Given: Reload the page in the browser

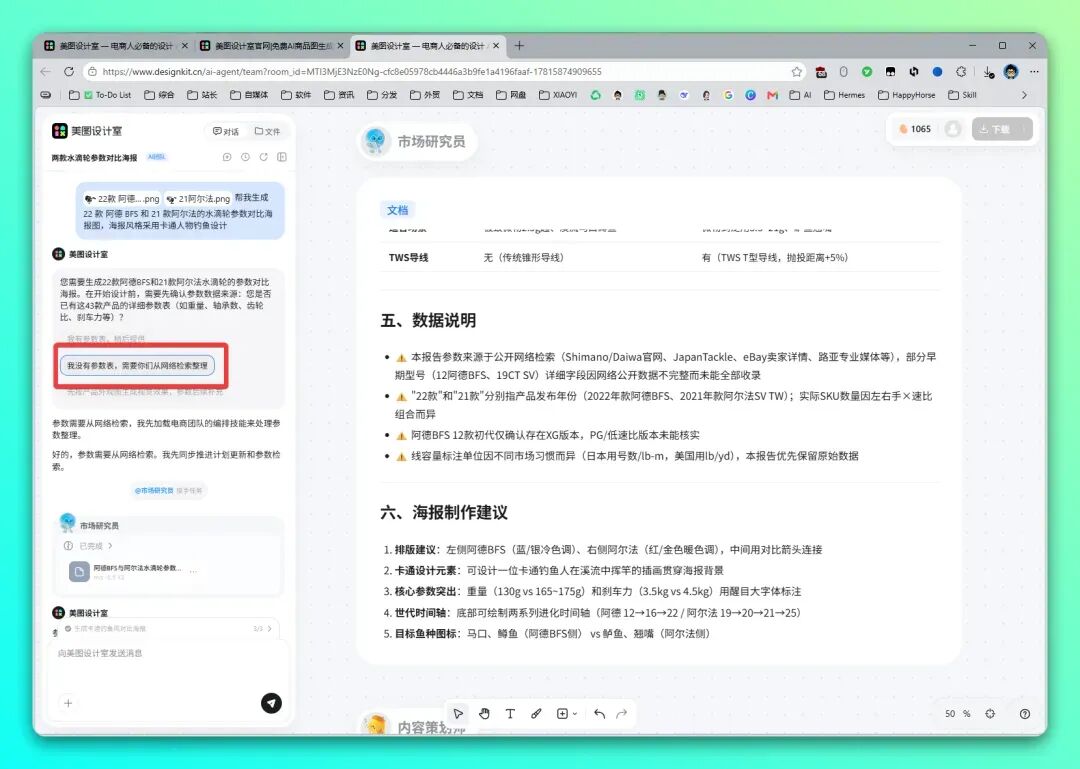Looking at the screenshot, I should click(69, 72).
